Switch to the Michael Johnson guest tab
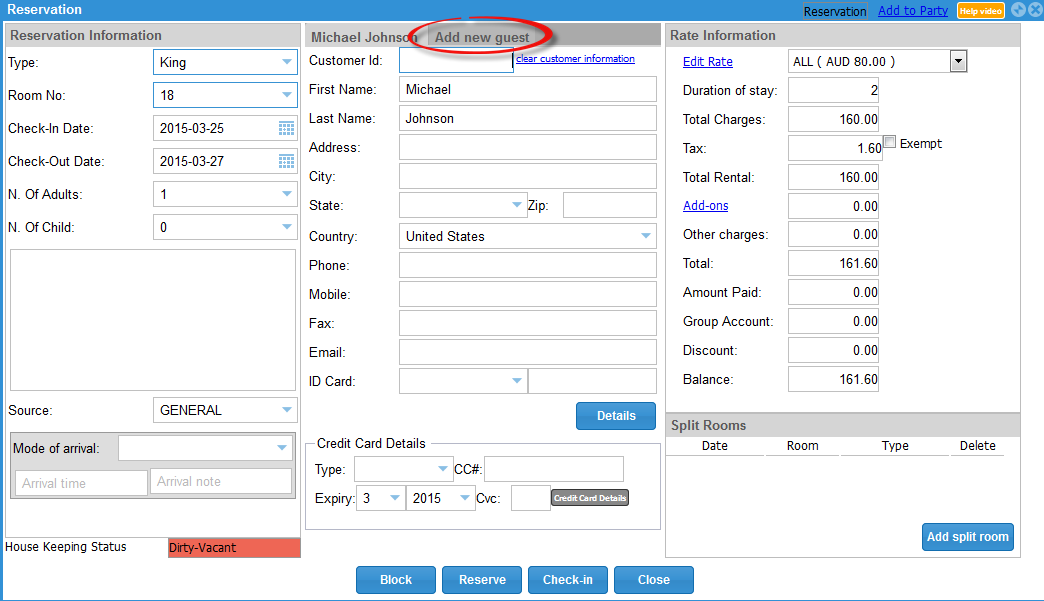The height and width of the screenshot is (601, 1044). [364, 37]
